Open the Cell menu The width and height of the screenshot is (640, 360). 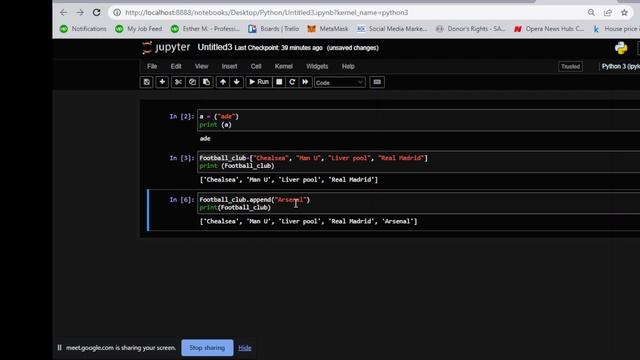point(256,67)
